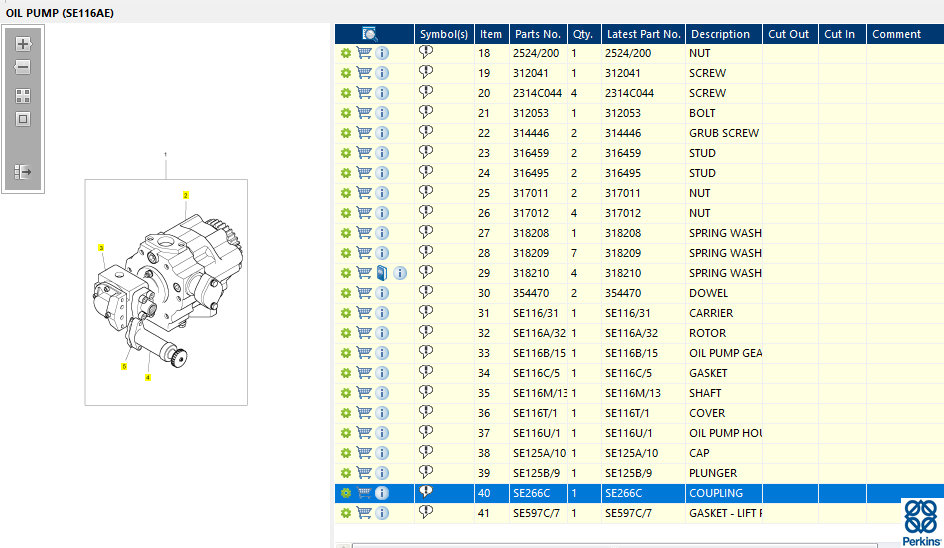
Task: Click the Perkins logo
Action: coord(922,522)
